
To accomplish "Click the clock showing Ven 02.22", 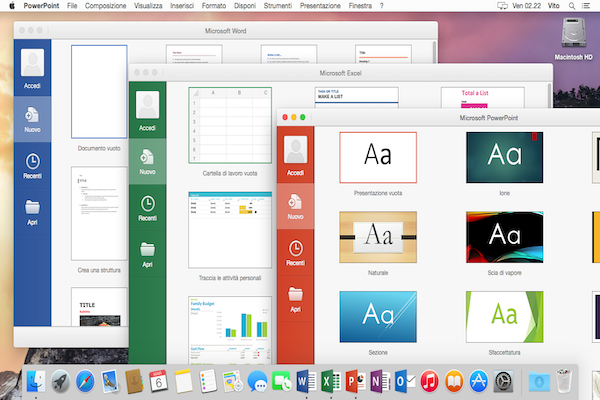I will [x=527, y=6].
